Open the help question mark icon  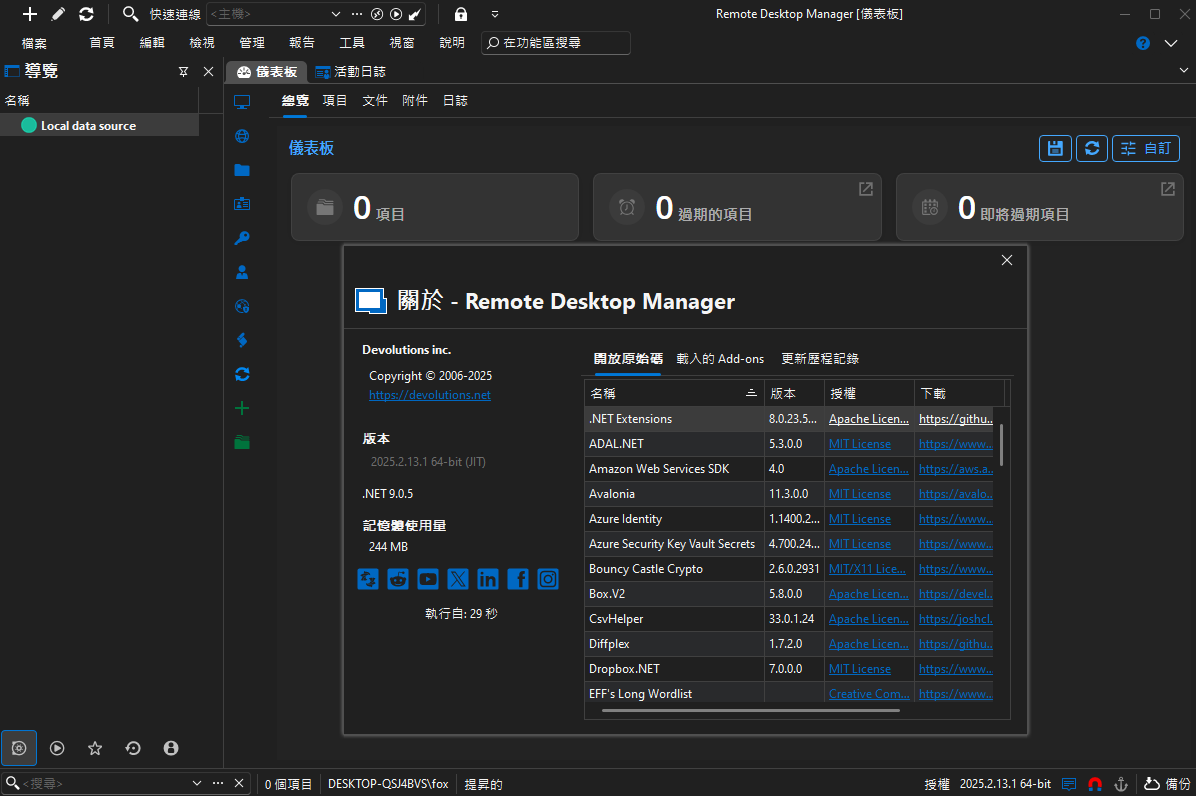coord(1143,43)
